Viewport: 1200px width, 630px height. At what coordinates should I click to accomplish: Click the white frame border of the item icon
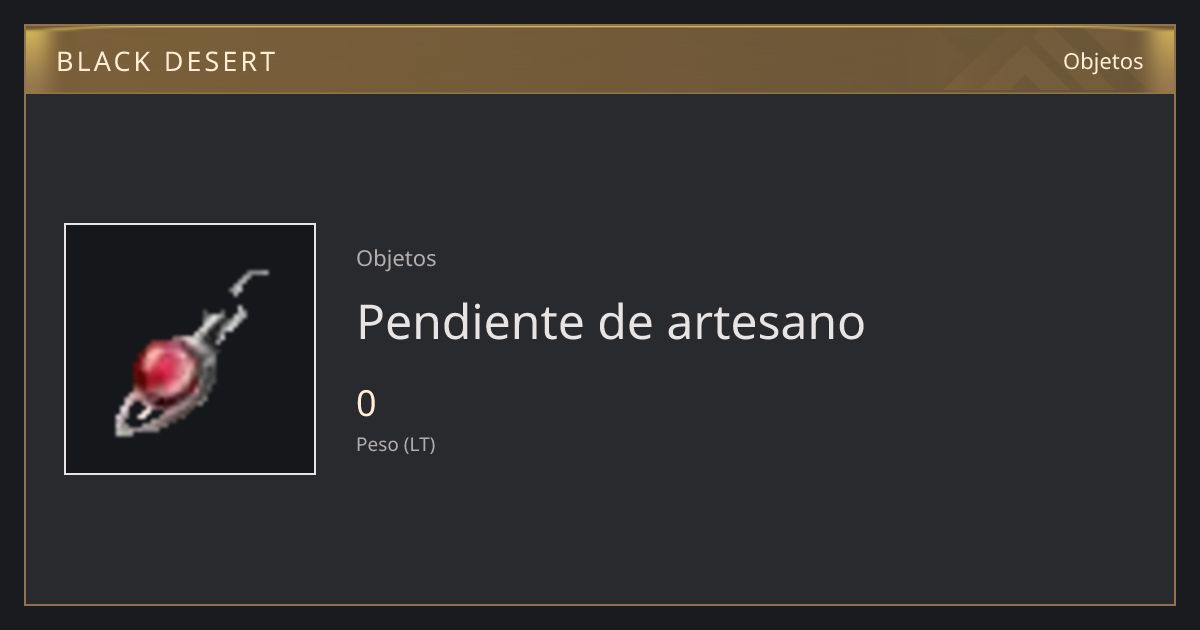(65, 349)
